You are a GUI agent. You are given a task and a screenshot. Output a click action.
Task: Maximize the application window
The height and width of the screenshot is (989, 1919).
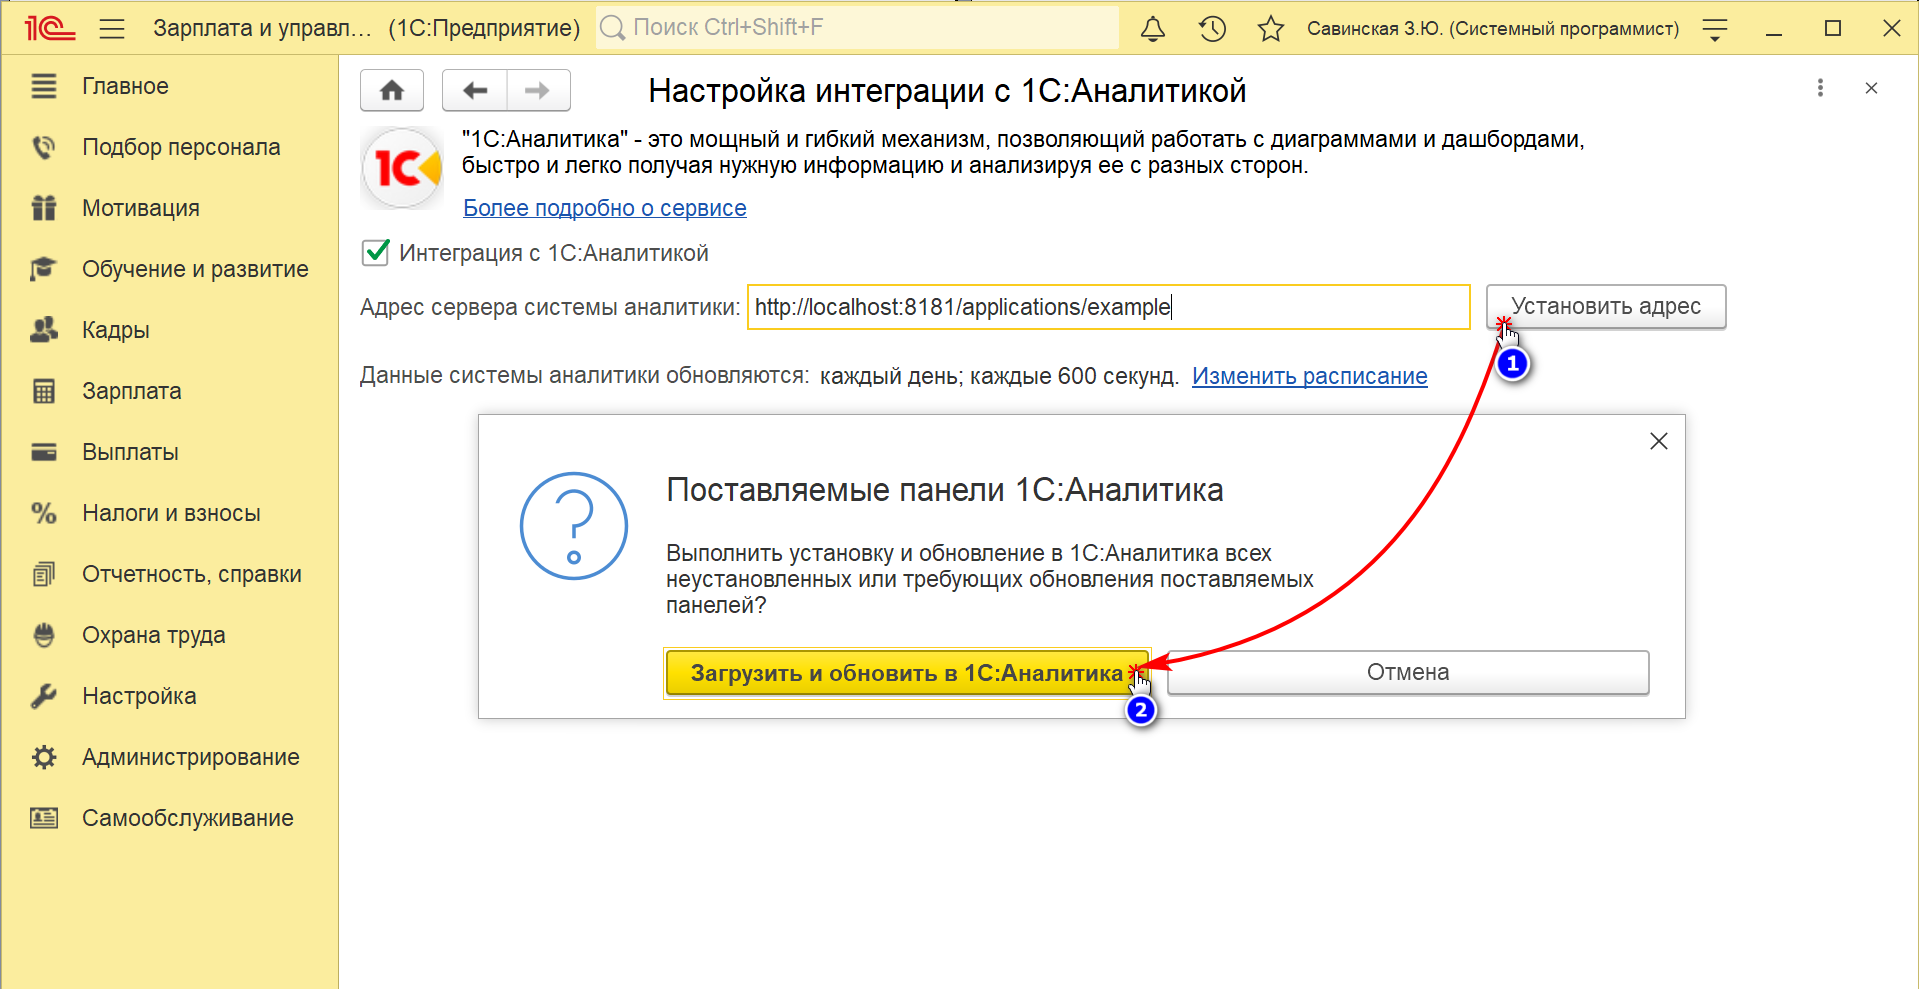[1833, 28]
